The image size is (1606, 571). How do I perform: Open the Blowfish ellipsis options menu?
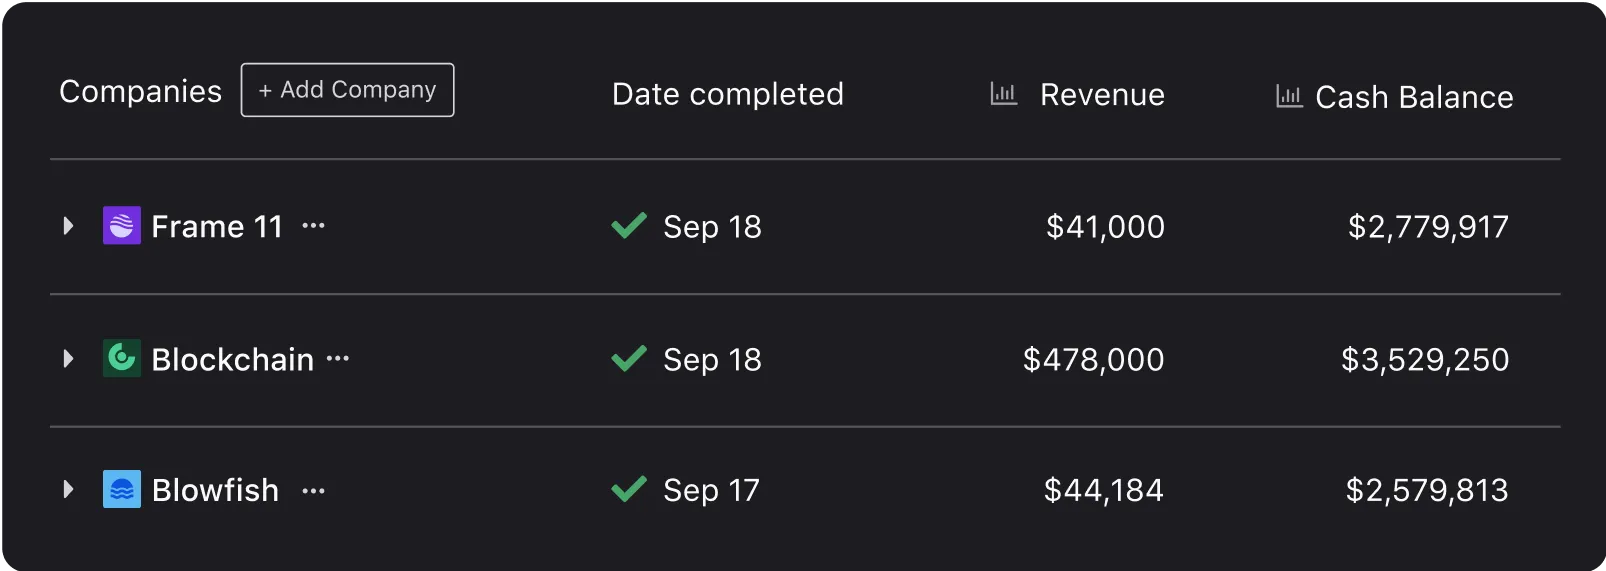(x=313, y=491)
